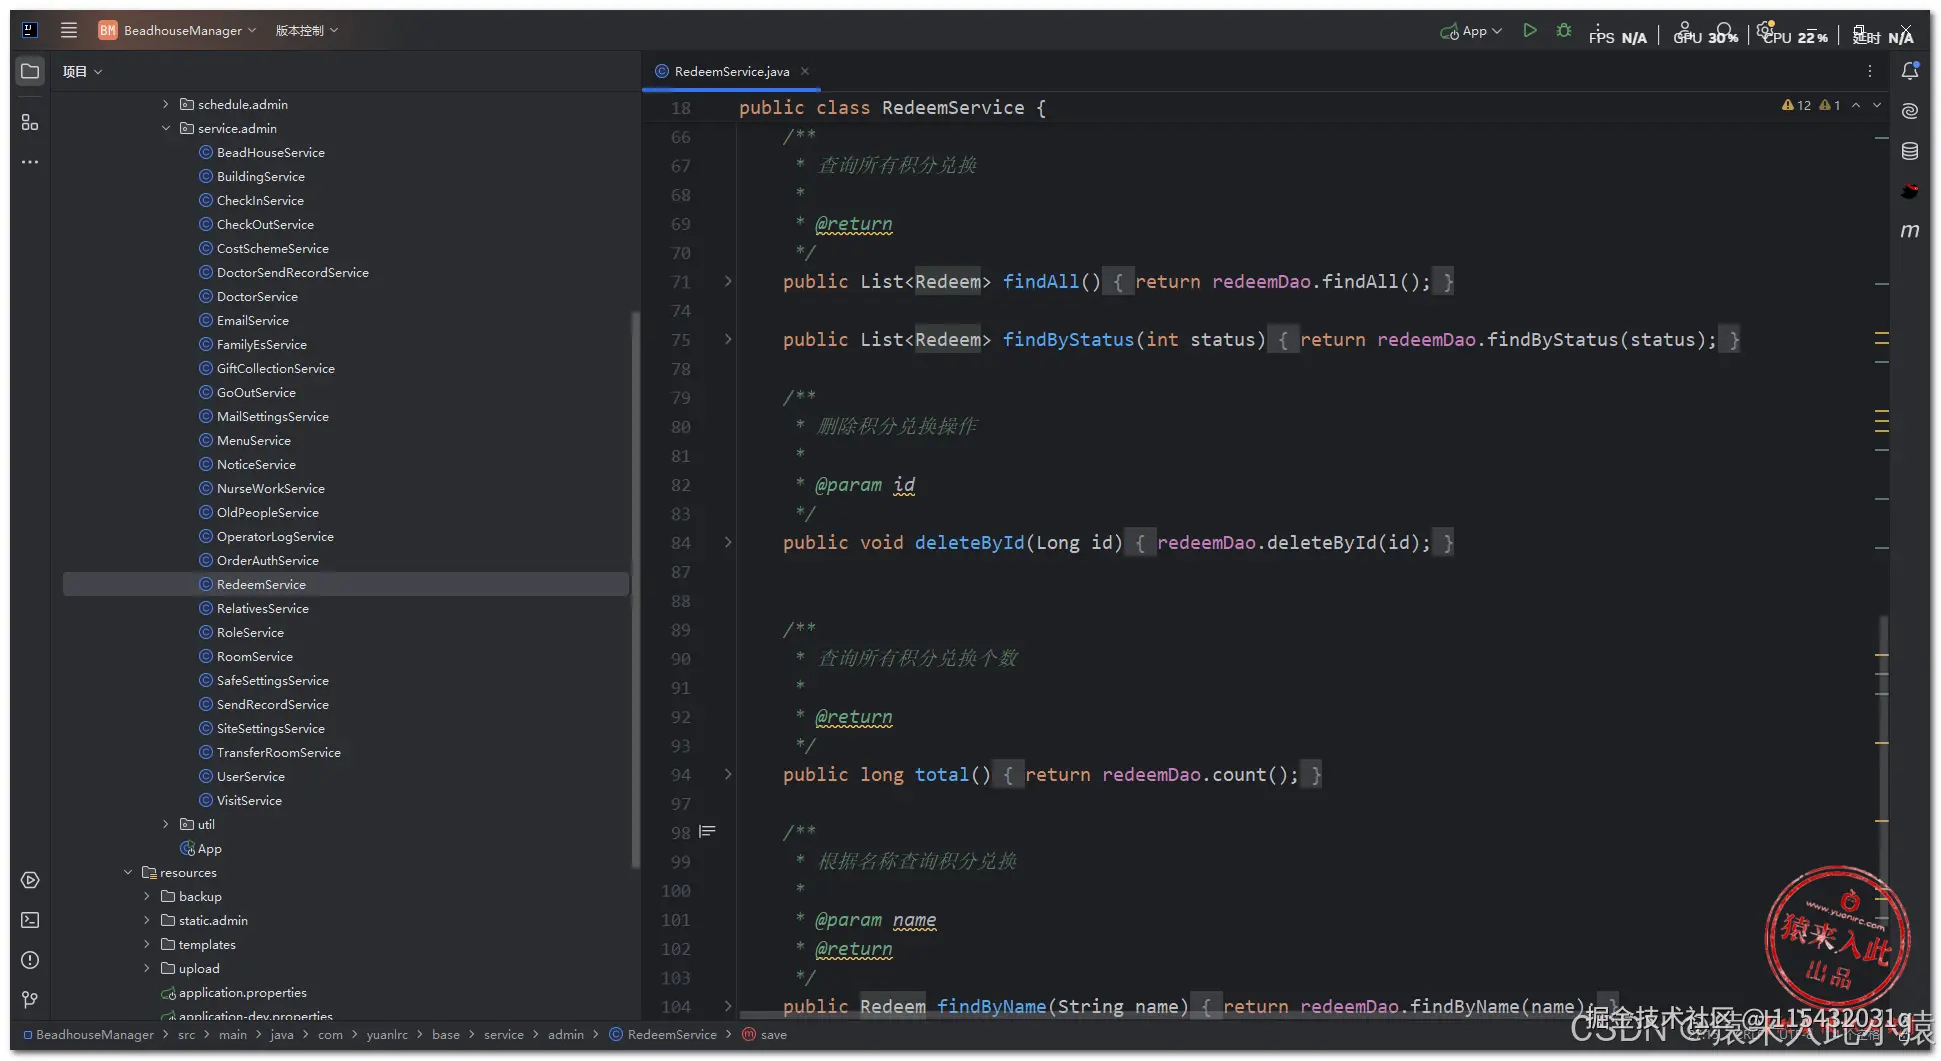Open the Structure tool window

30,122
